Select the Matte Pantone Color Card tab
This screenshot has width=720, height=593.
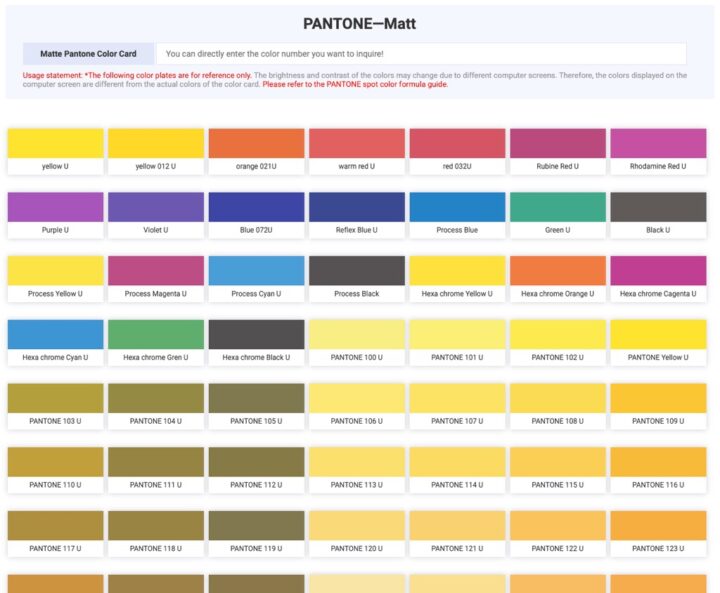pyautogui.click(x=89, y=54)
